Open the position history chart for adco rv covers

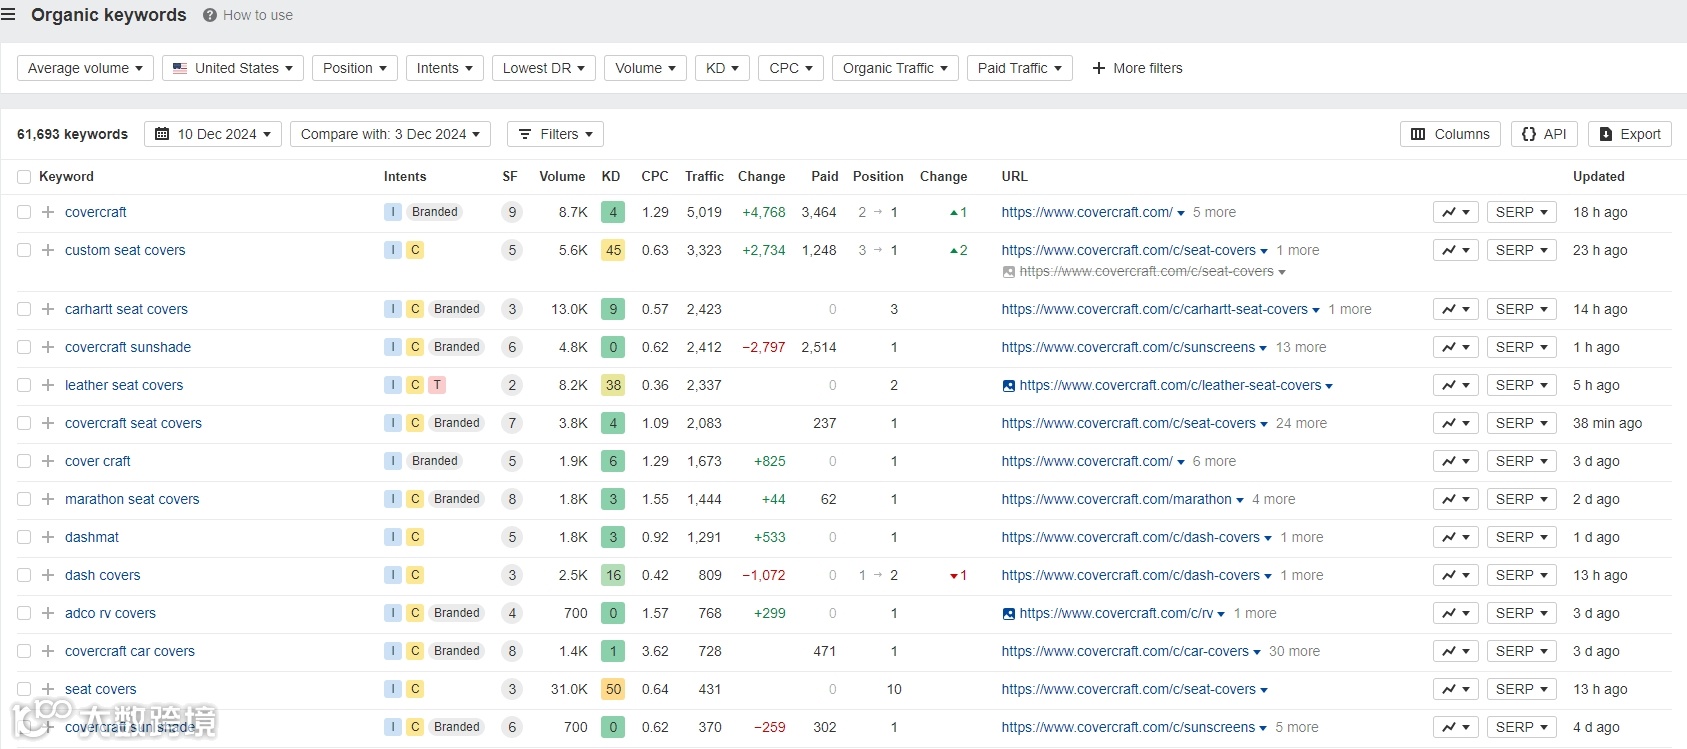pos(1455,613)
